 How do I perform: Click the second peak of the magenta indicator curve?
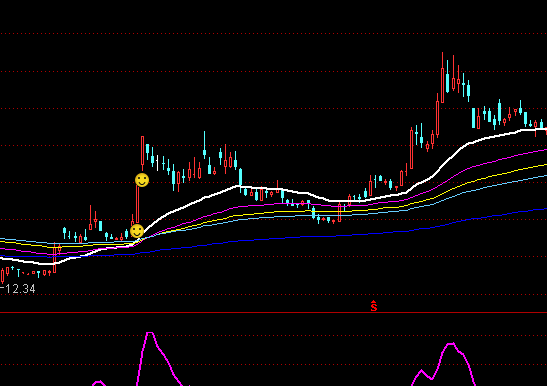[451, 344]
